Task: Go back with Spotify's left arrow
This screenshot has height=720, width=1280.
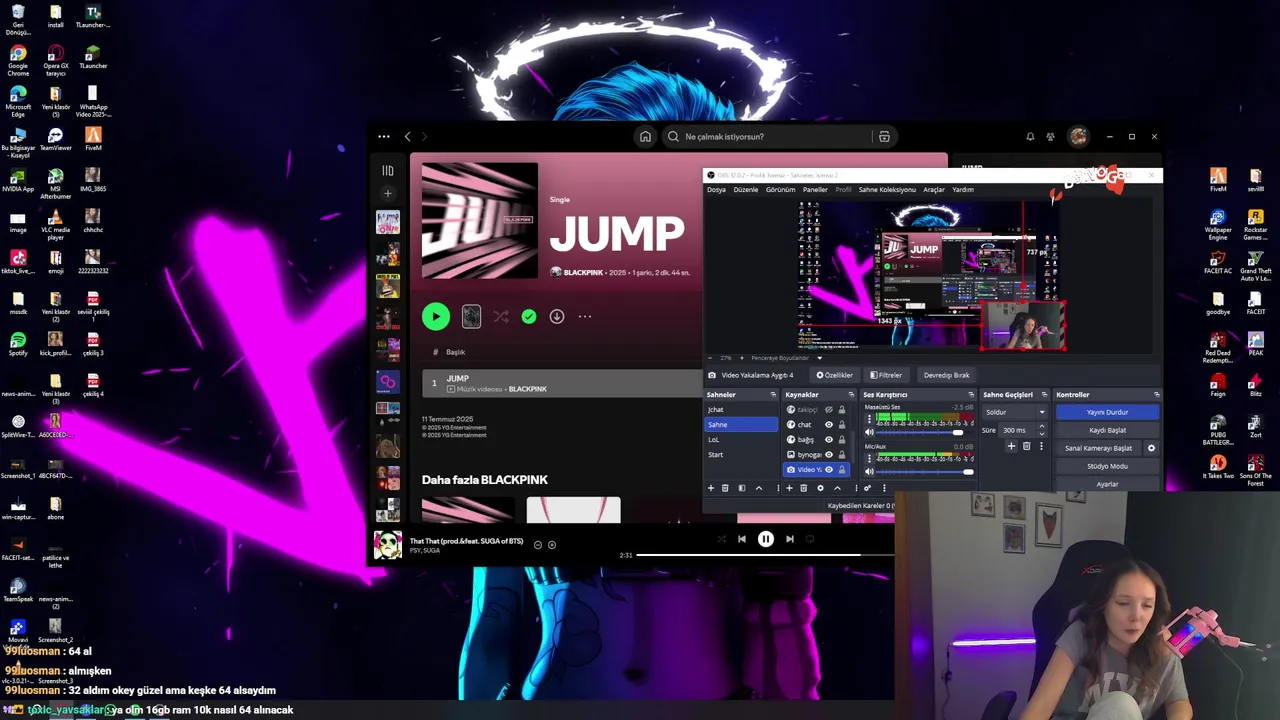Action: [407, 137]
